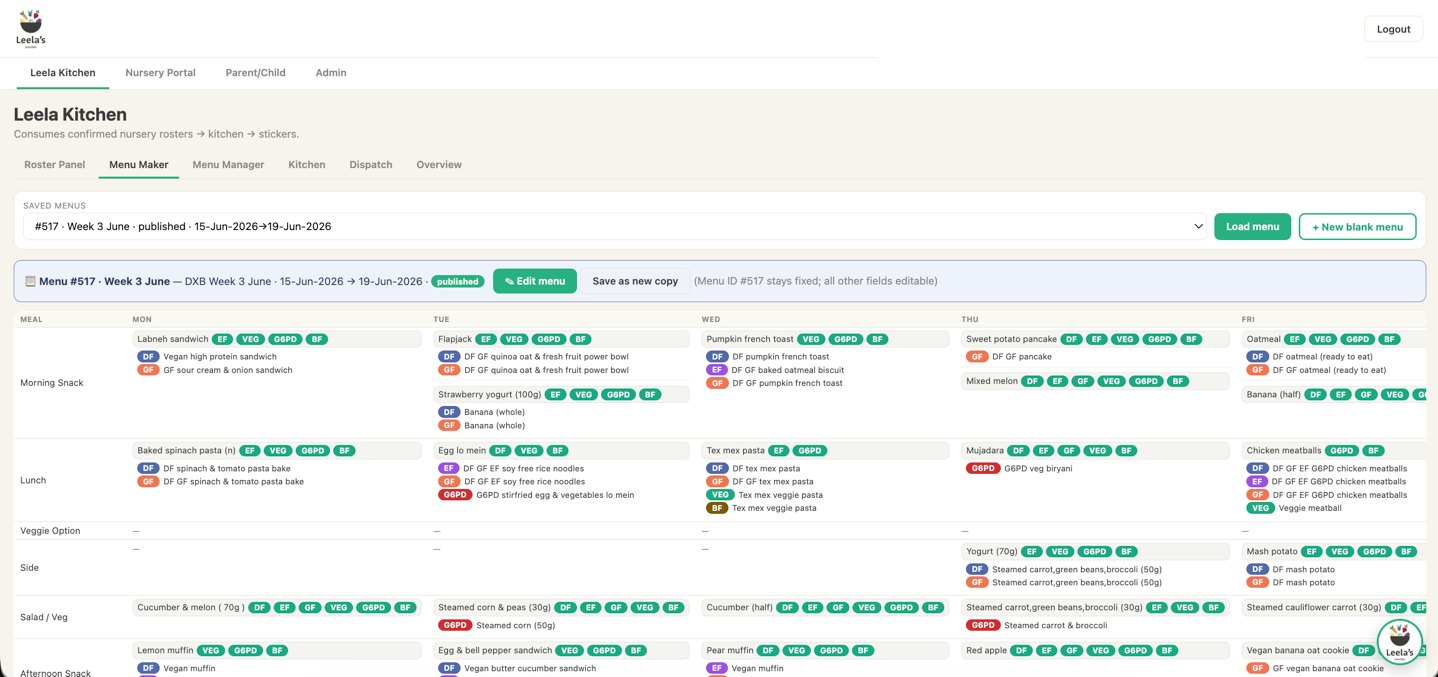Image resolution: width=1438 pixels, height=677 pixels.
Task: Click Vegan high protein sandwich alternative
Action: [220, 357]
